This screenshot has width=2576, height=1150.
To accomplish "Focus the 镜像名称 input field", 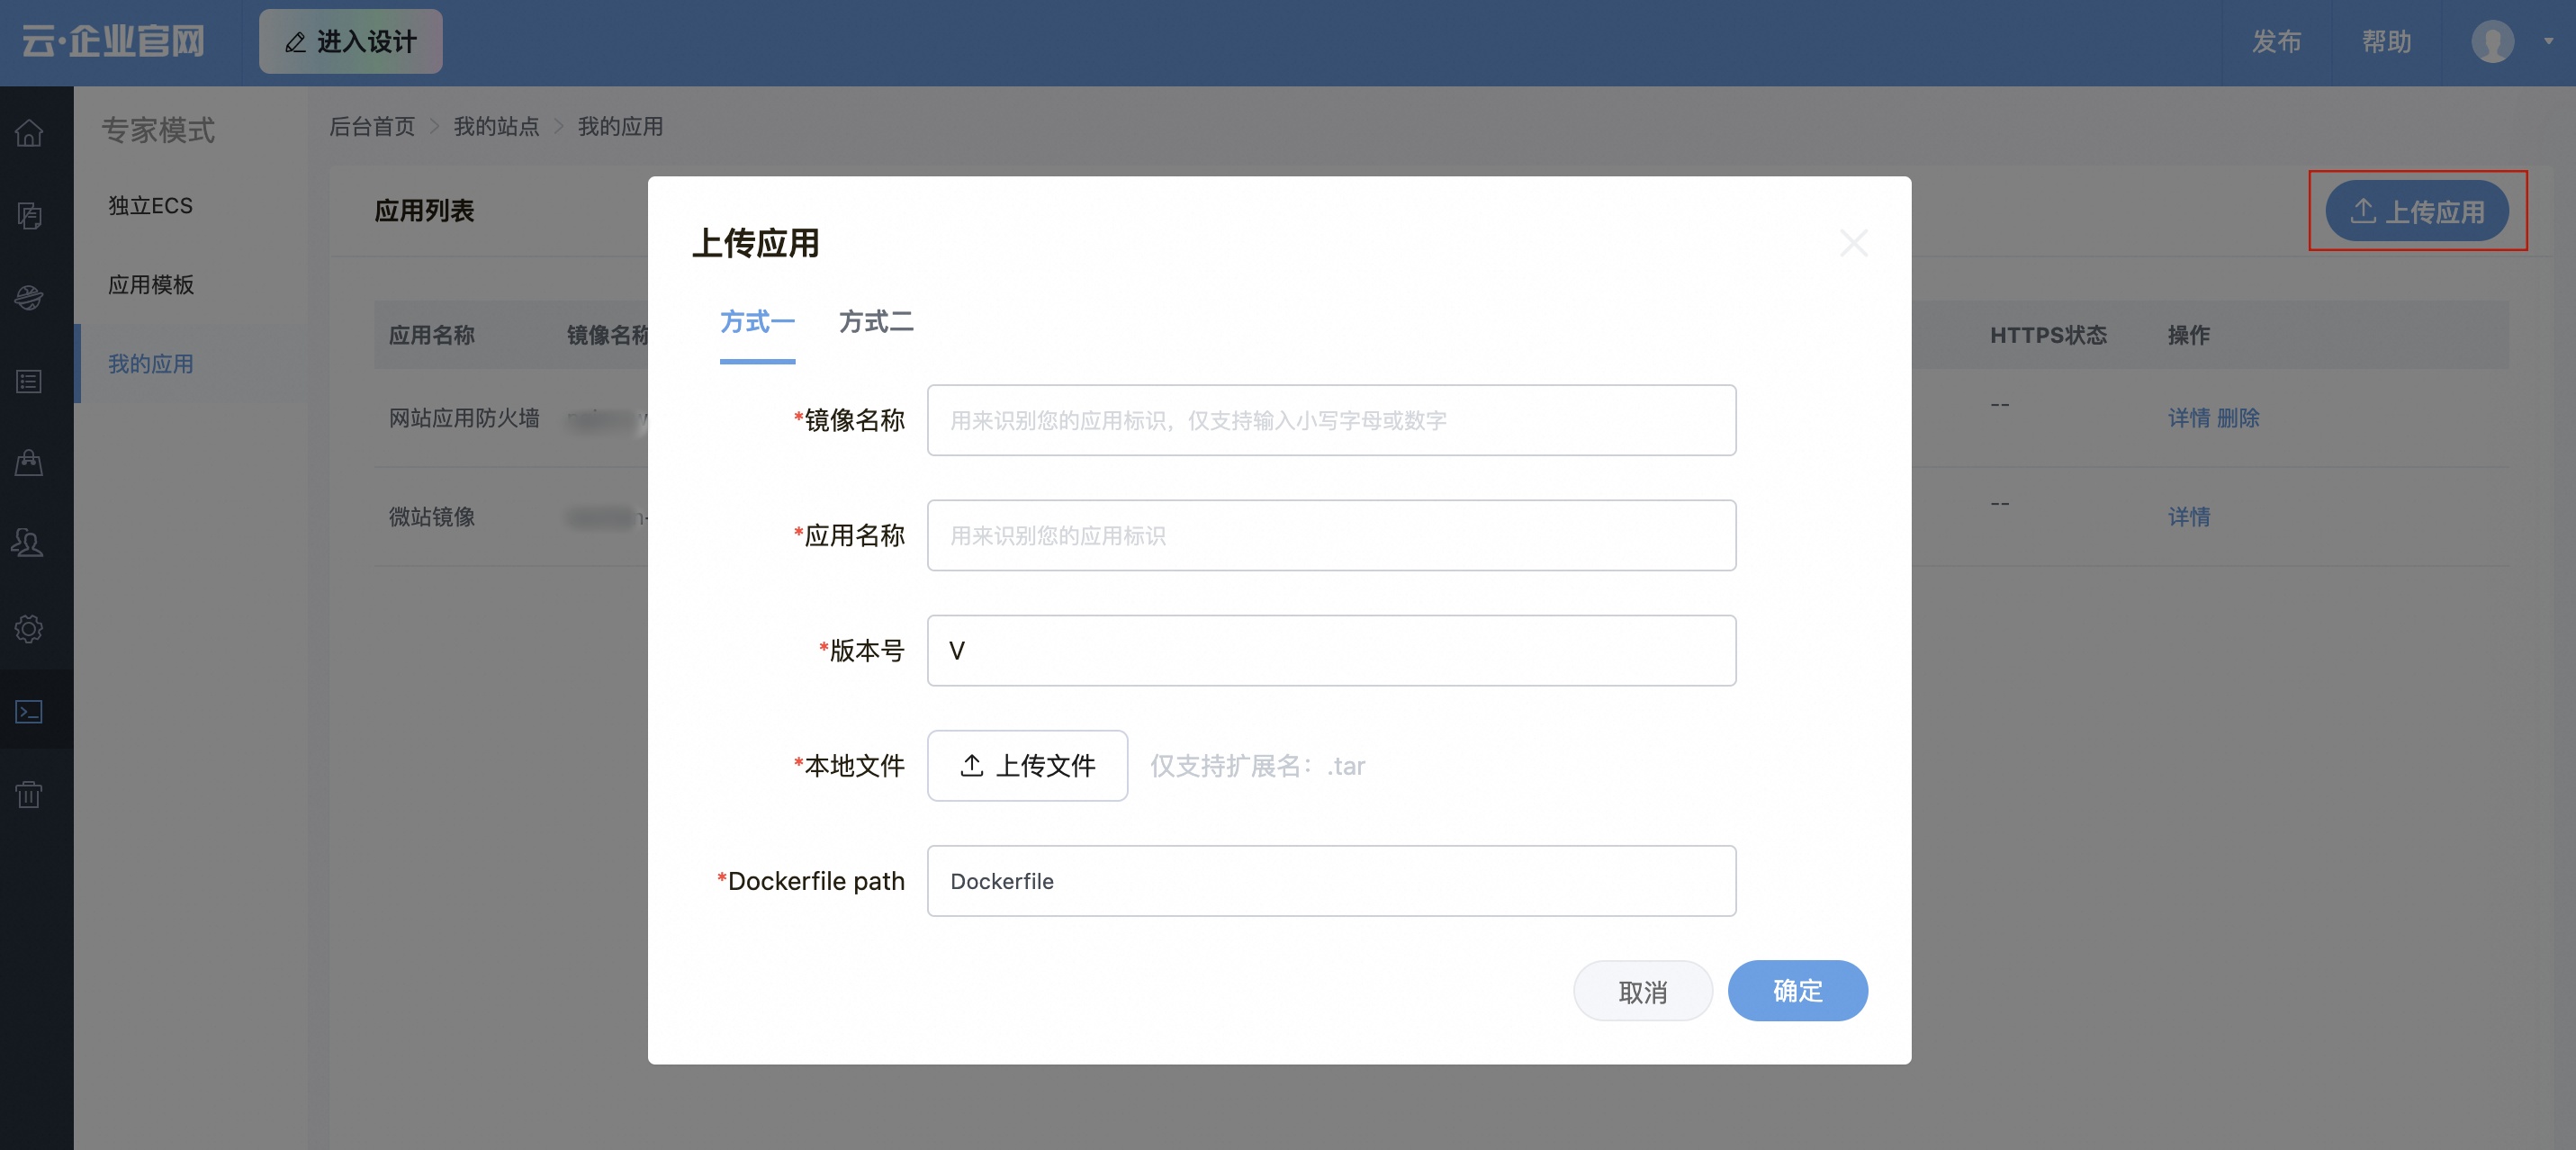I will click(1330, 421).
